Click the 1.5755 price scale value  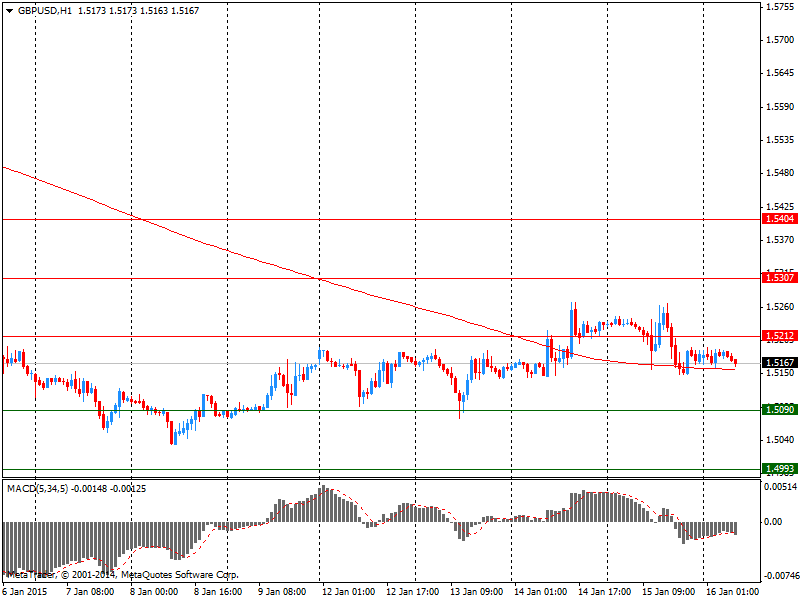pyautogui.click(x=781, y=7)
